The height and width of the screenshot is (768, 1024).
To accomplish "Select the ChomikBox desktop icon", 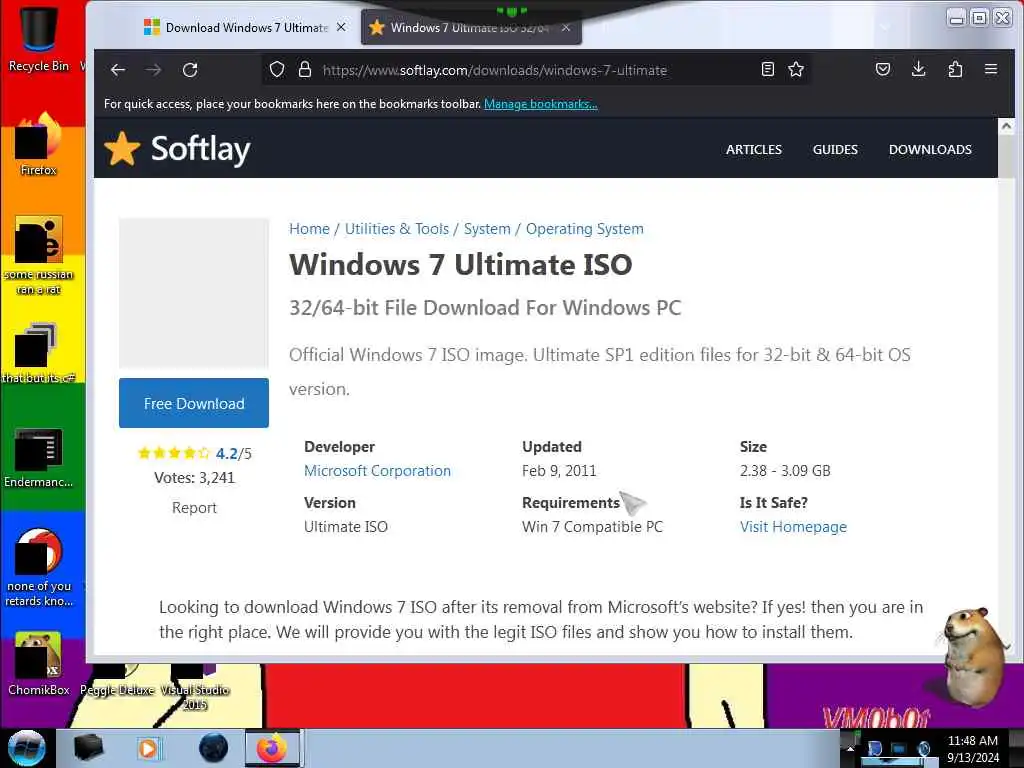I will coord(39,664).
